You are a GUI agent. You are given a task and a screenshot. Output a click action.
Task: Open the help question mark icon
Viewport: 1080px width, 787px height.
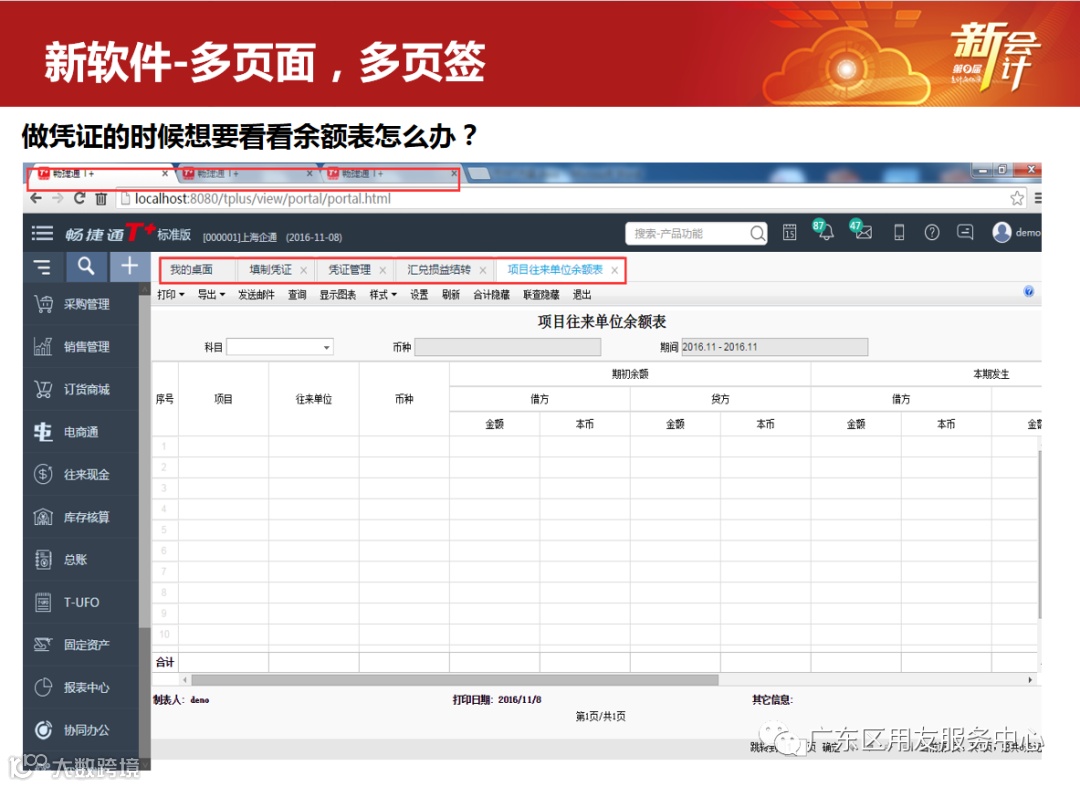(x=932, y=233)
